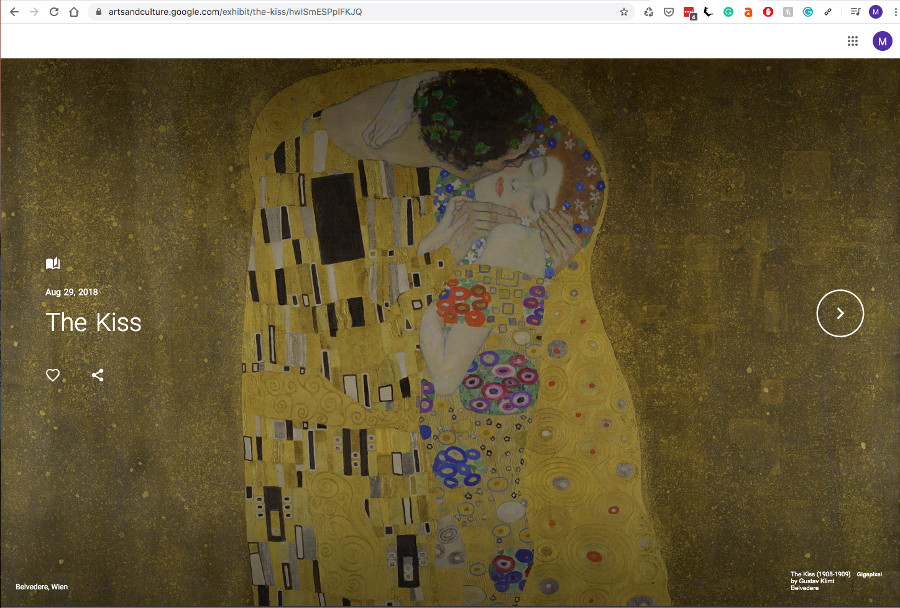The width and height of the screenshot is (900, 608).
Task: Open your Google account profile avatar
Action: point(875,12)
